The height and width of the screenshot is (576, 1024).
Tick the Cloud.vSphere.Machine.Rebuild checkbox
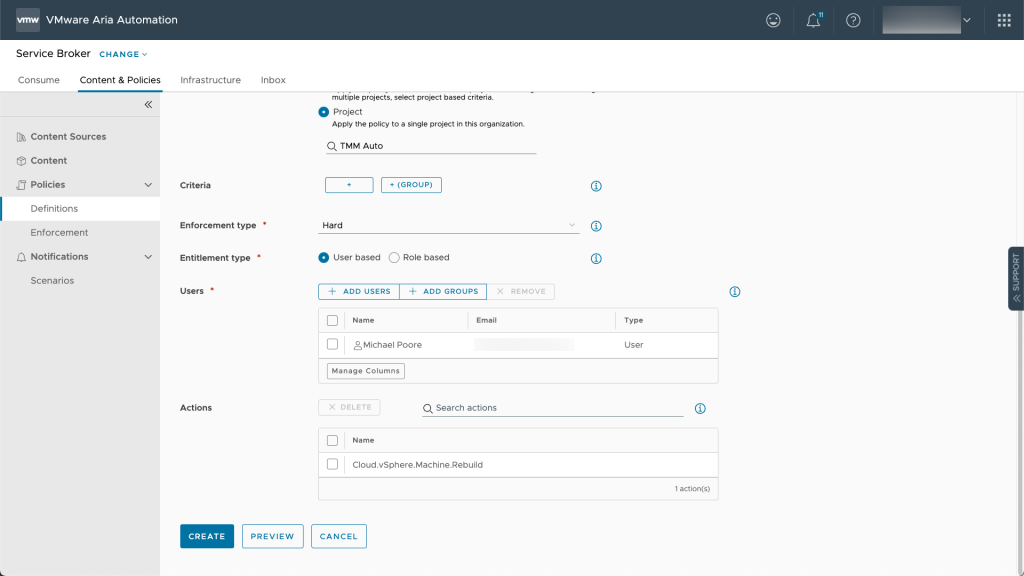pos(333,464)
